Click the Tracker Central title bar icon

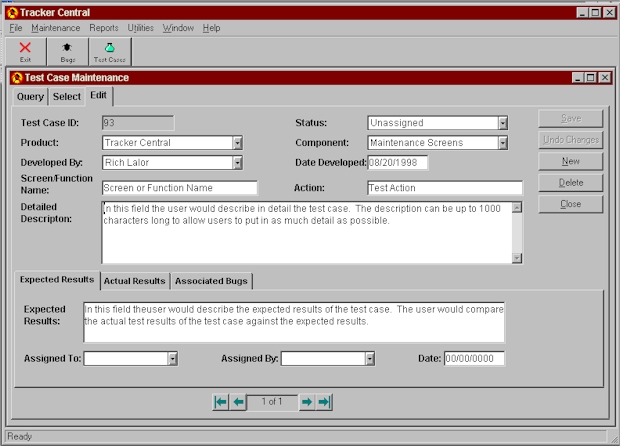pos(12,13)
